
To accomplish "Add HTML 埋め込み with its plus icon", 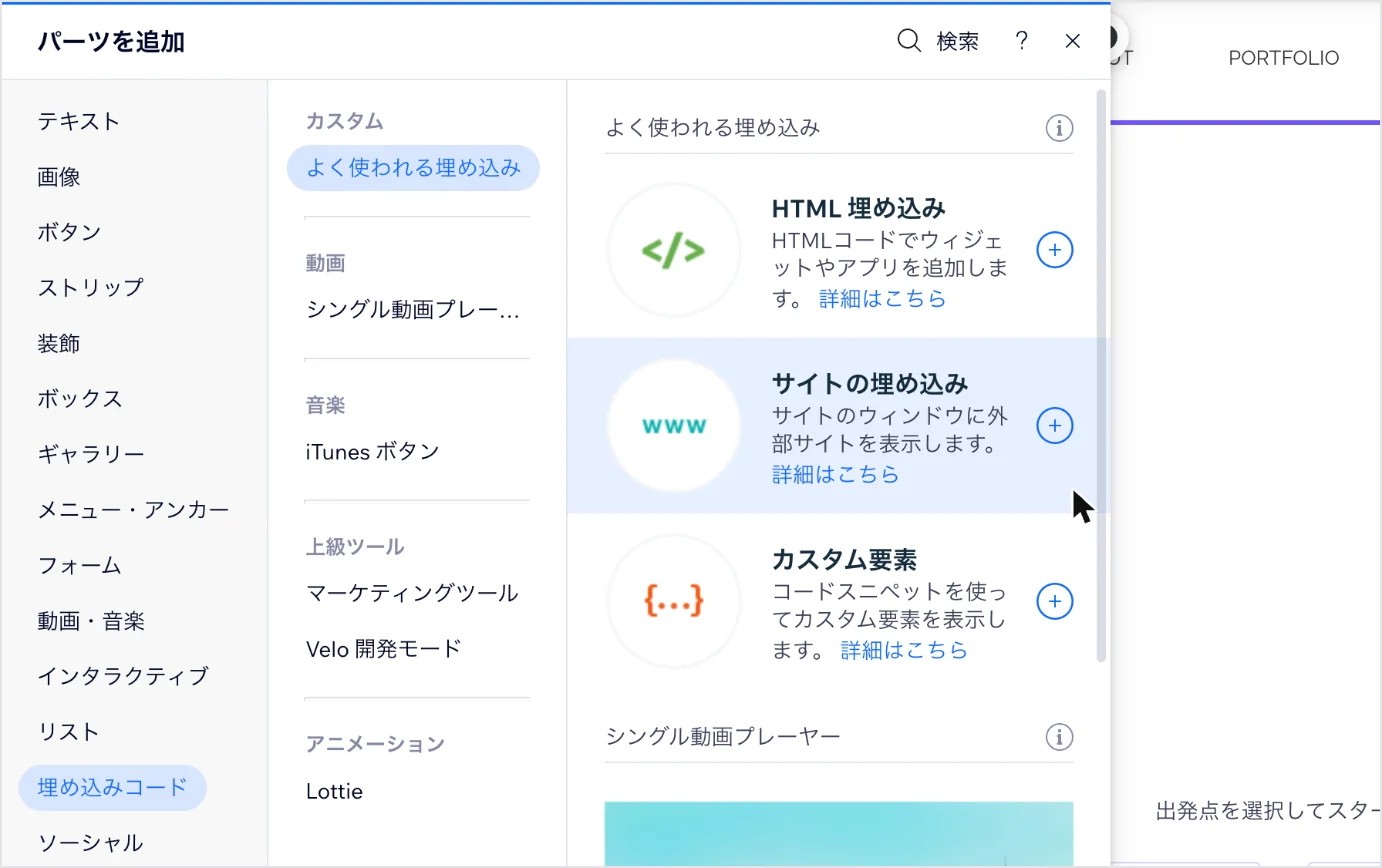I will coord(1055,250).
